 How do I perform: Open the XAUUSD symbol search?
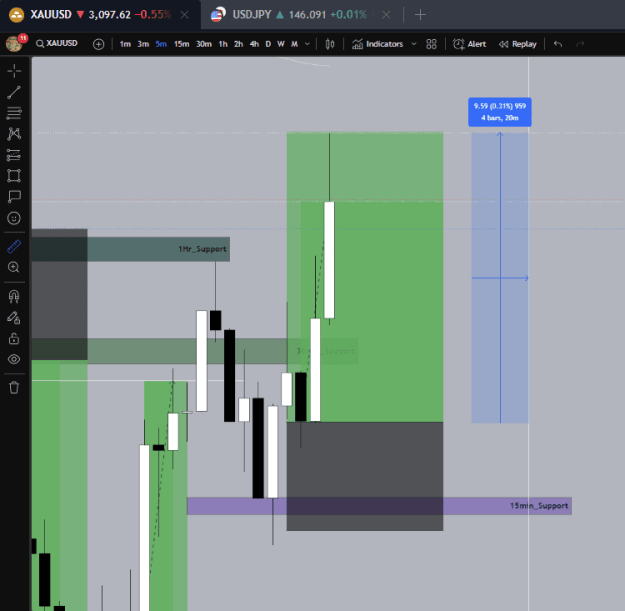pos(57,43)
